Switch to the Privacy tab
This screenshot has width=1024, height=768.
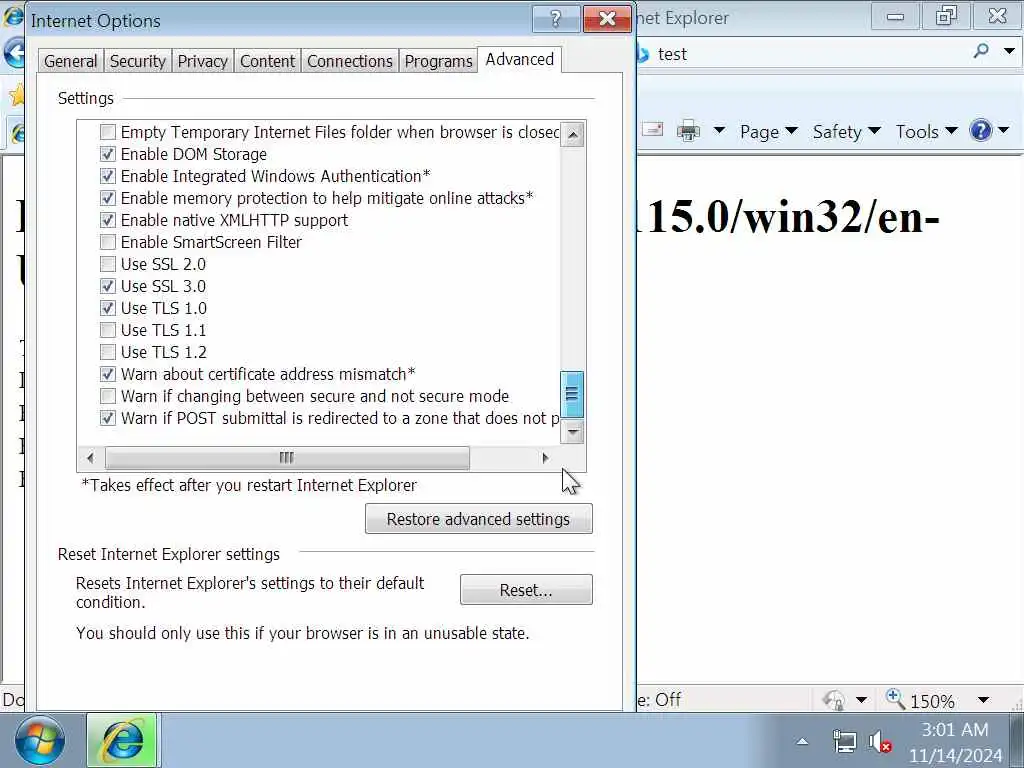(x=202, y=61)
